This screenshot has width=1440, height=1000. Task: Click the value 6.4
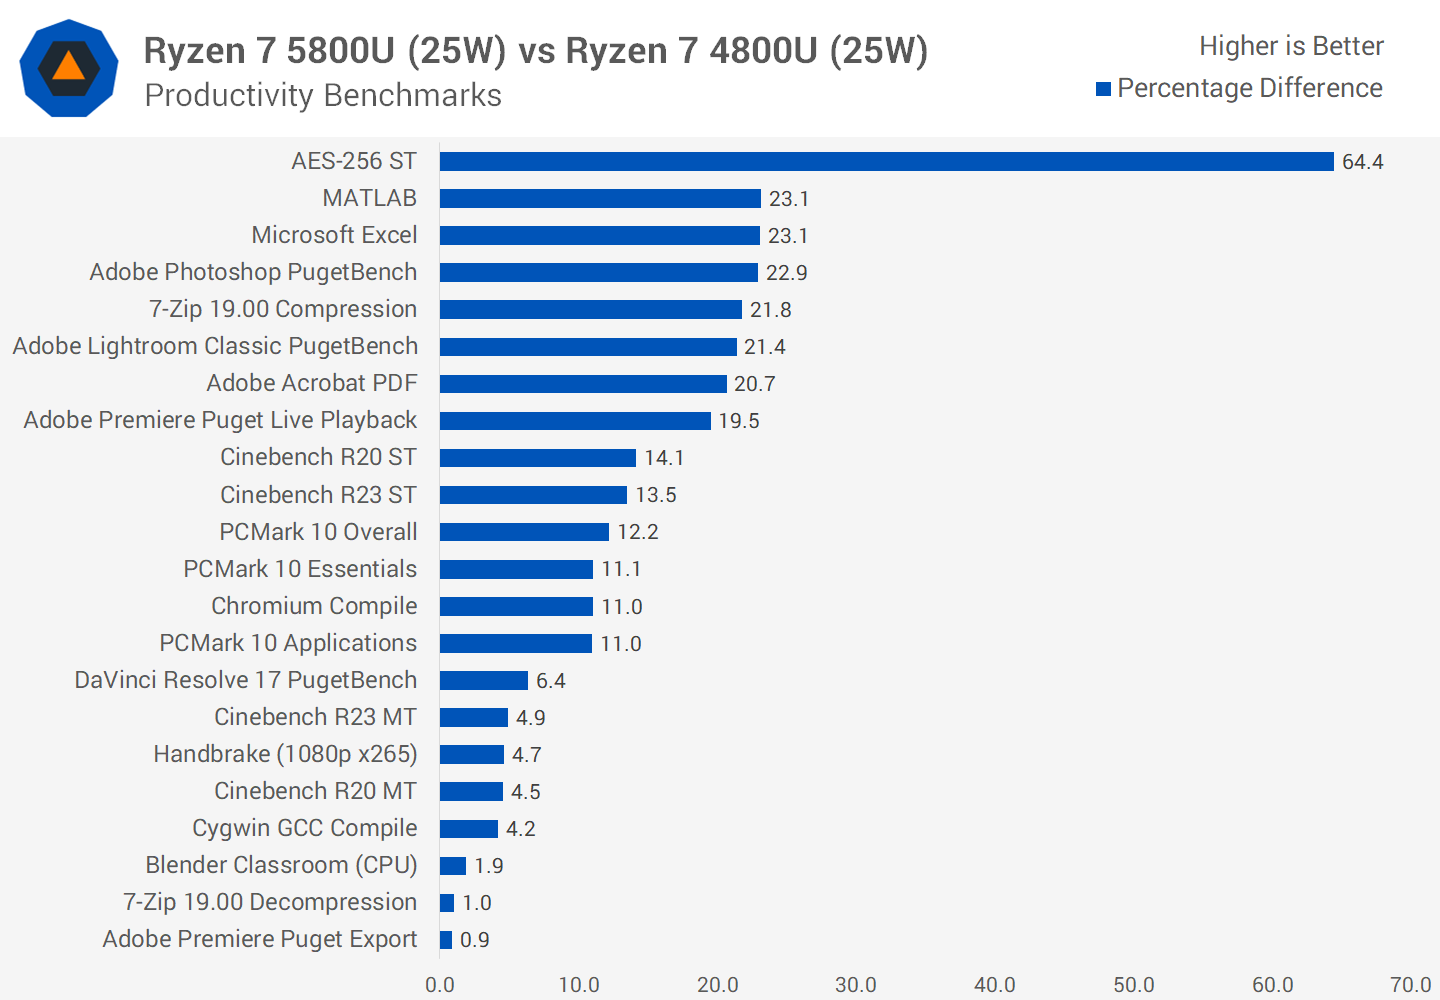(x=551, y=681)
